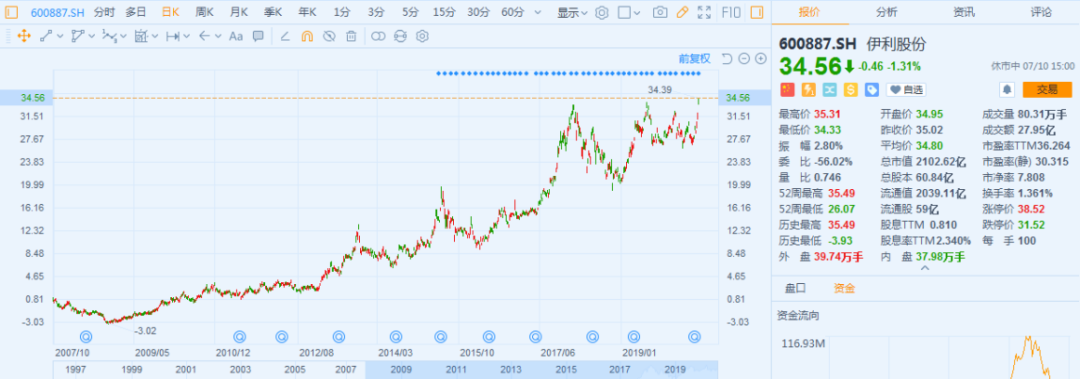
Task: Select the horizontal range measure tool
Action: [173, 36]
